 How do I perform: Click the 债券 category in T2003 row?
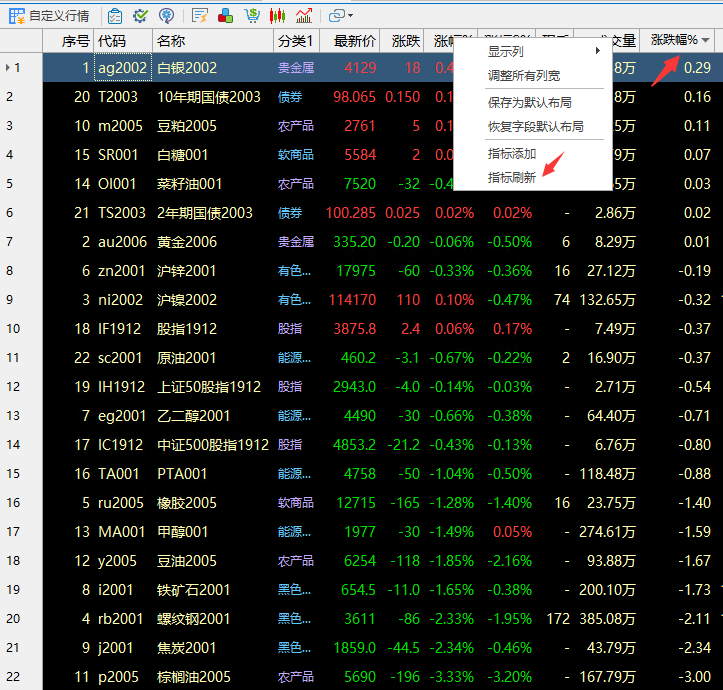tap(290, 97)
